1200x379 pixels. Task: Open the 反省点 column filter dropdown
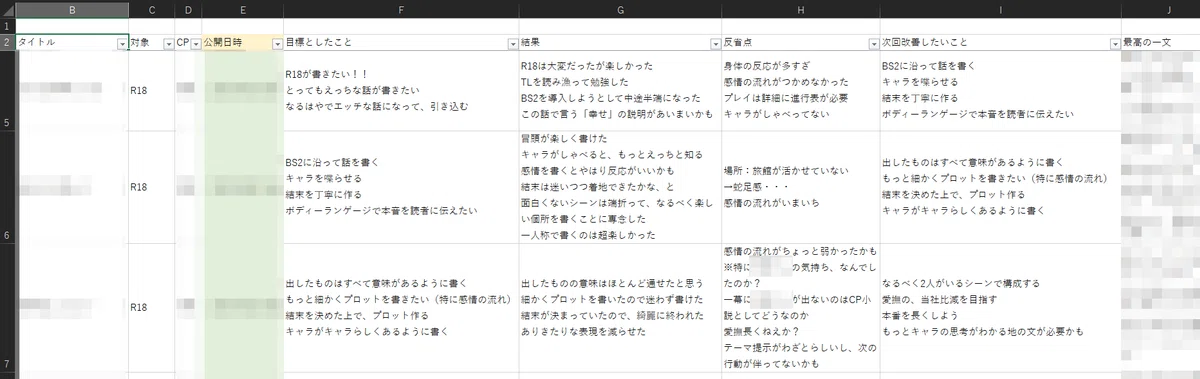point(873,43)
